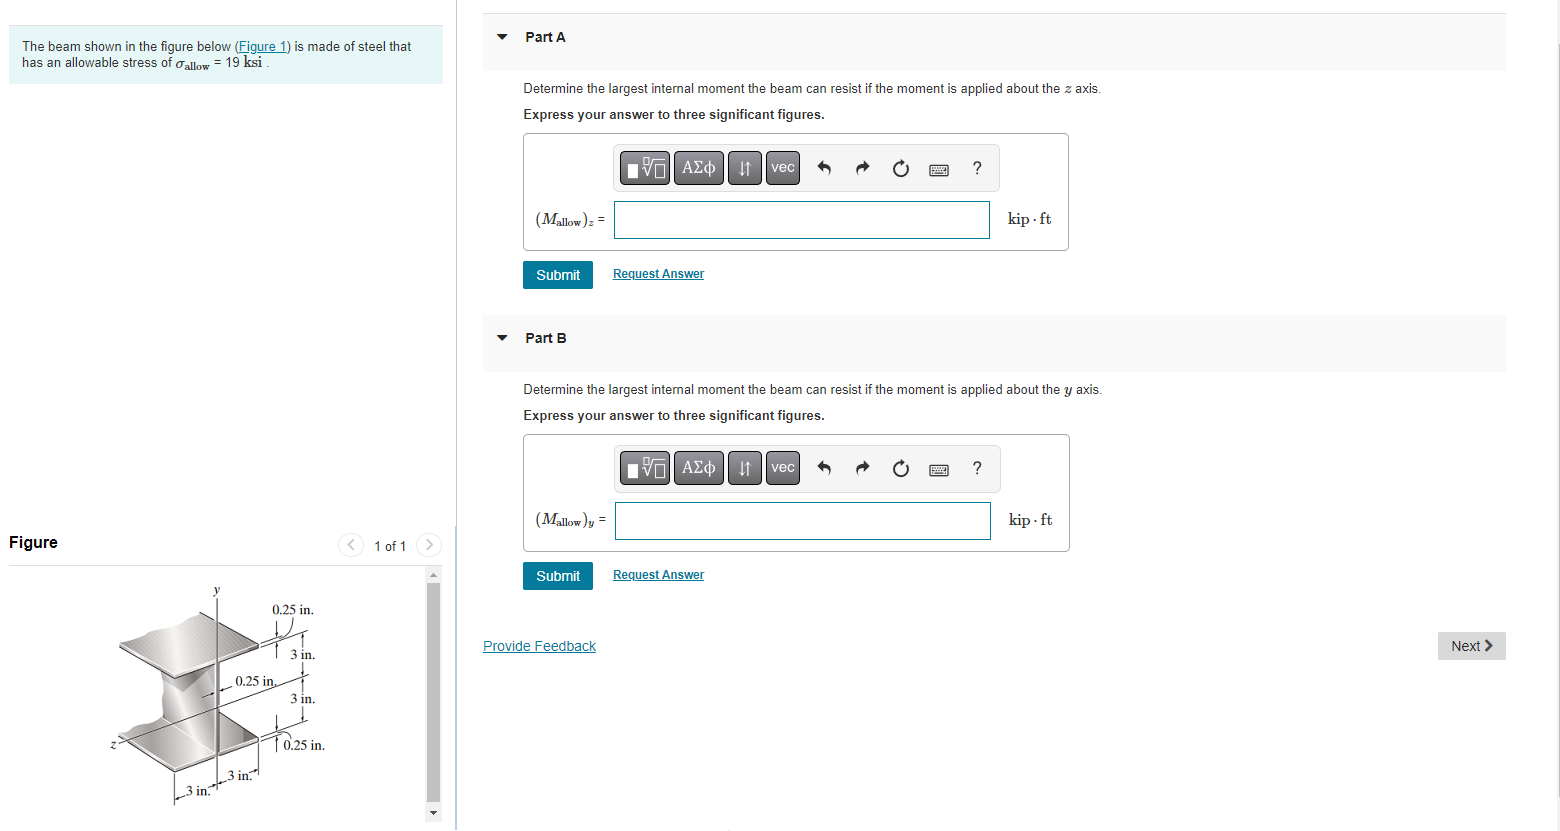Click the I-beam figure image

click(217, 694)
